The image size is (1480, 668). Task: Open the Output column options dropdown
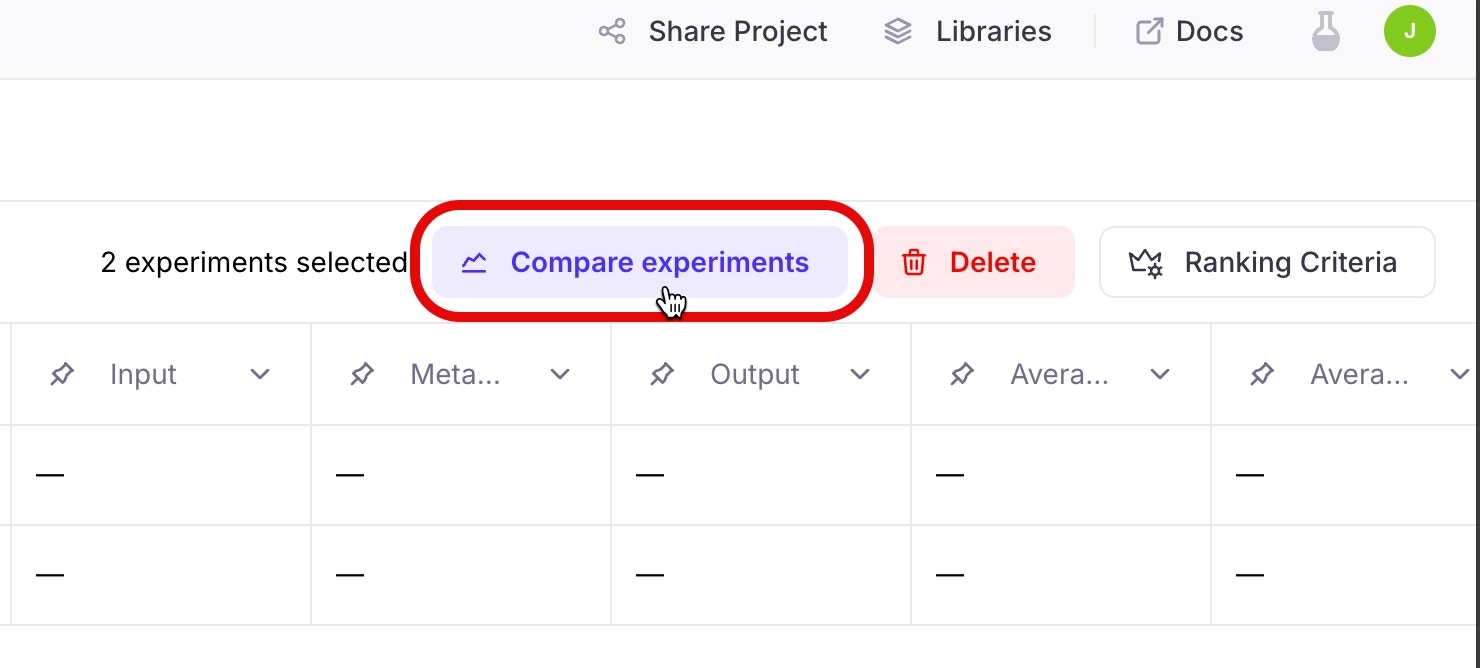click(x=860, y=374)
